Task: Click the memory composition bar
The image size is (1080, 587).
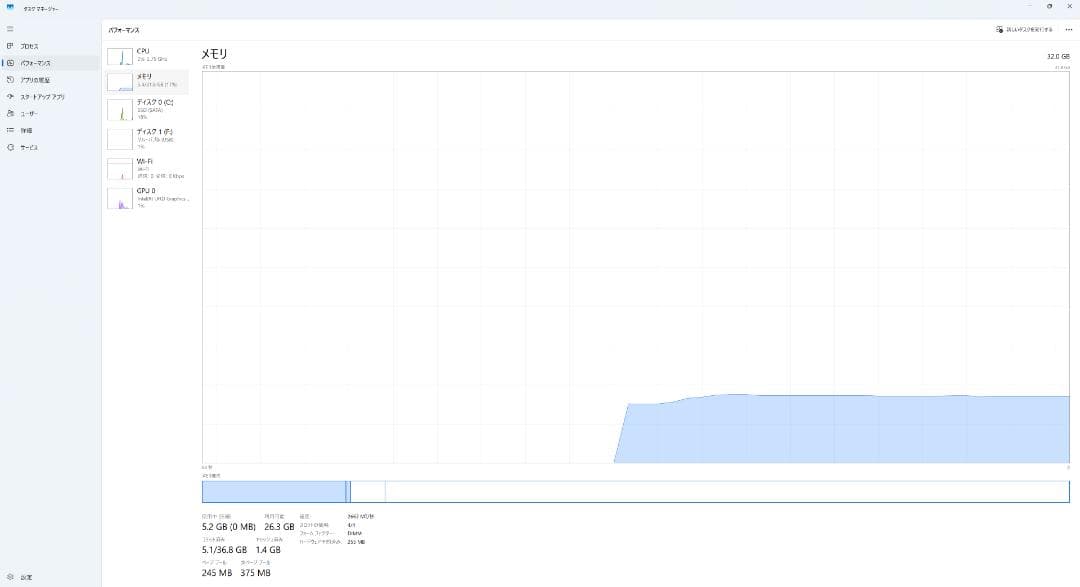Action: tap(635, 491)
